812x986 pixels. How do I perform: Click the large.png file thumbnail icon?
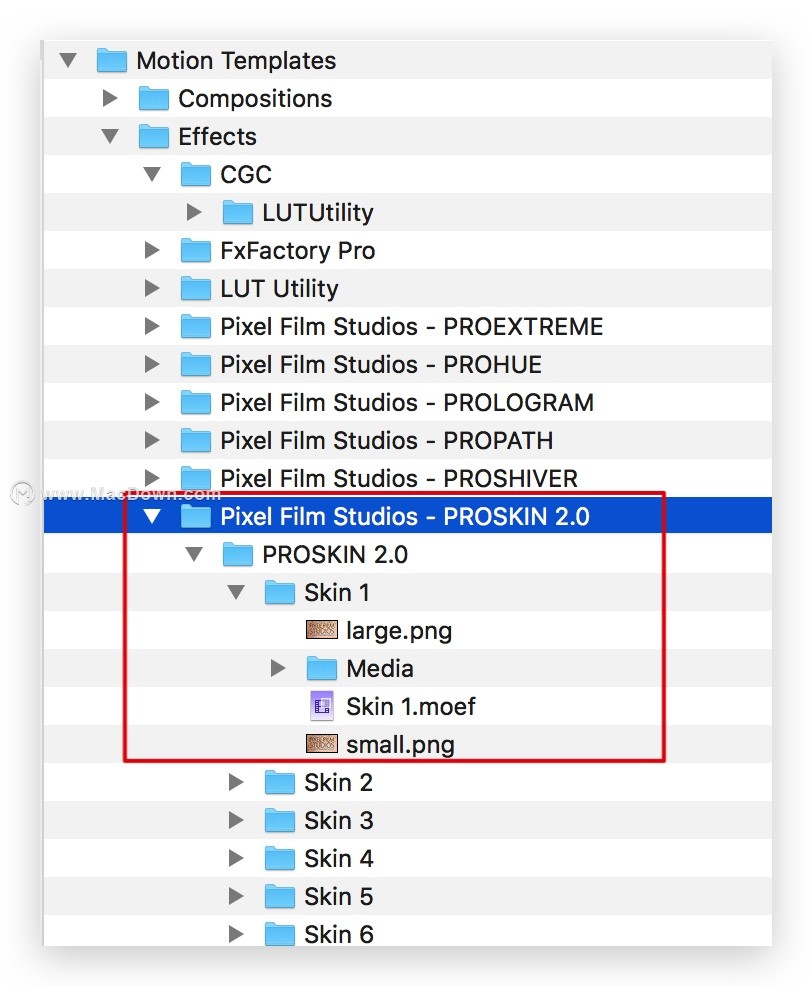(x=321, y=630)
